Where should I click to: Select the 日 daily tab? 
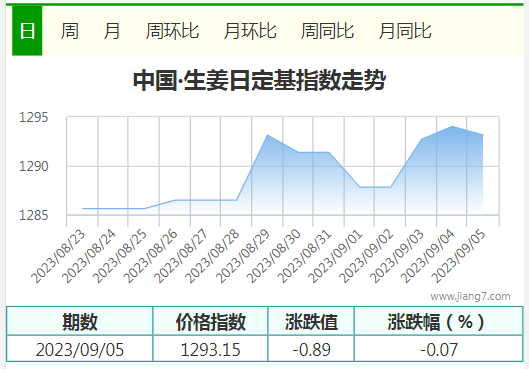pyautogui.click(x=27, y=31)
